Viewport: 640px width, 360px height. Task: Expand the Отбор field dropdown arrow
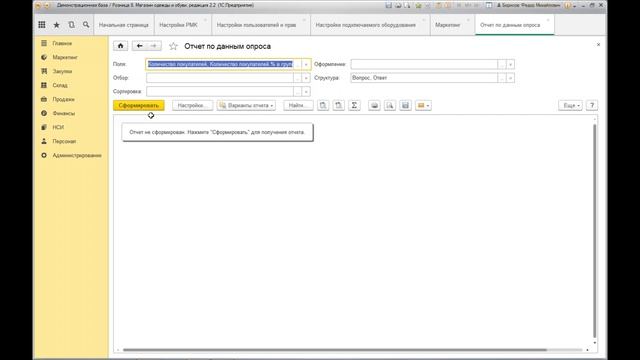[x=306, y=78]
